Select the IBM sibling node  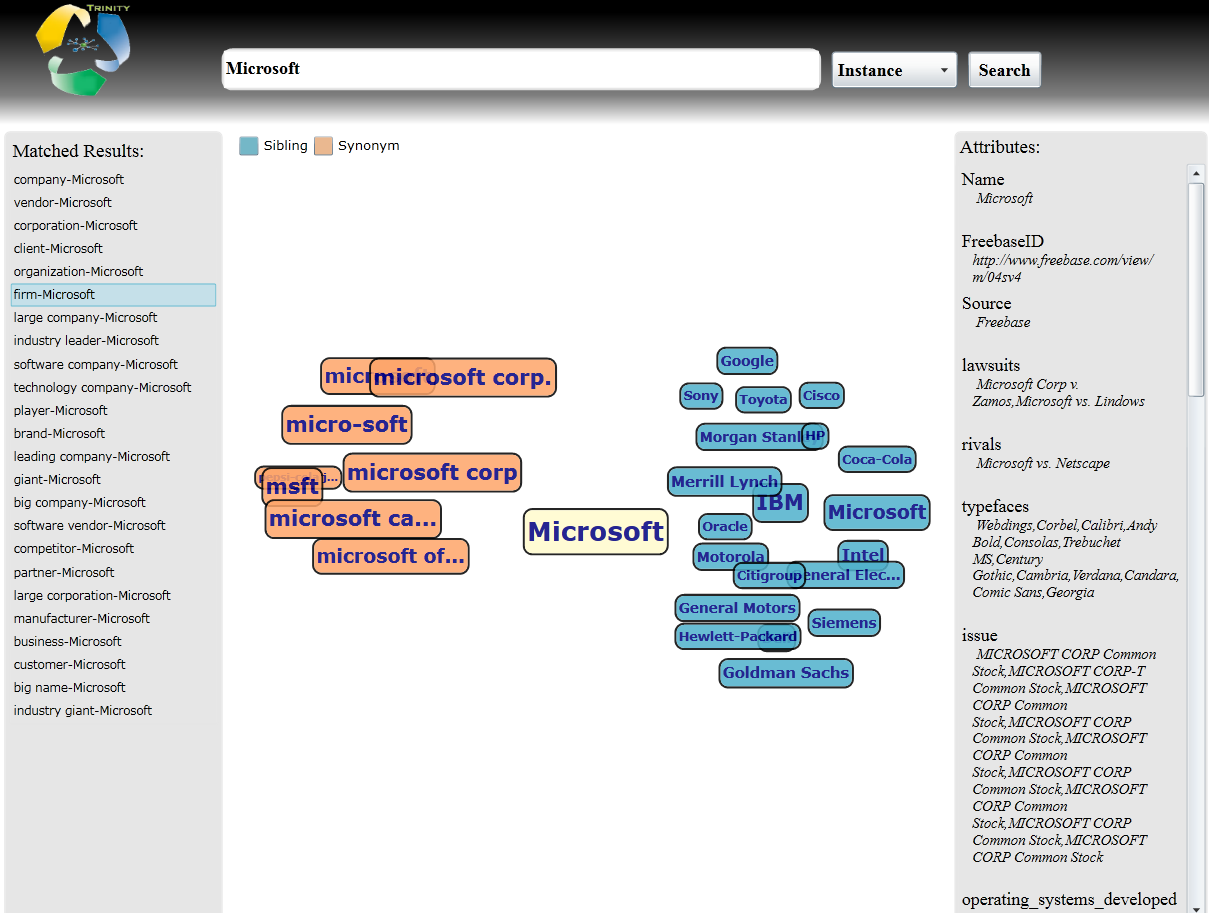coord(780,503)
